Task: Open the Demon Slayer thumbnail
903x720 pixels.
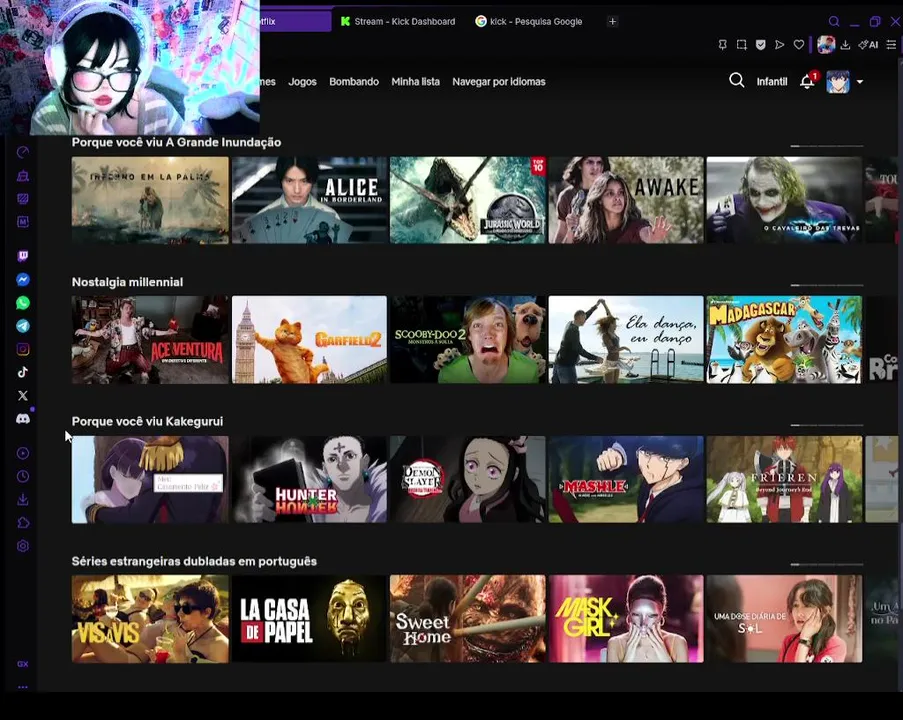Action: [468, 479]
